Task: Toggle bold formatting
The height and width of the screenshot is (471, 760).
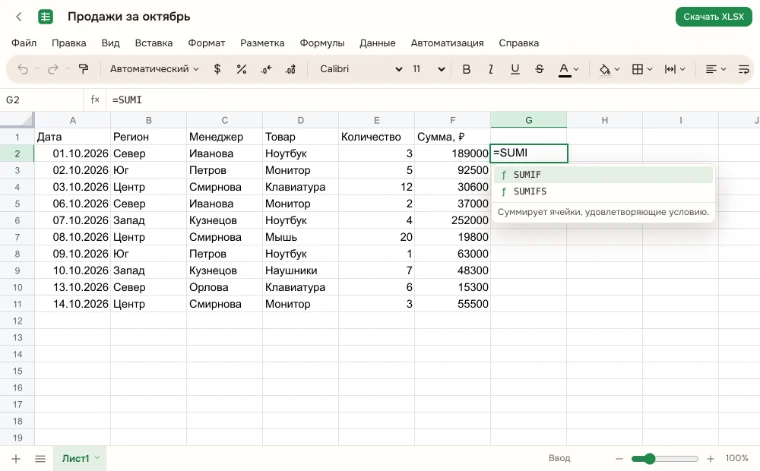Action: [x=466, y=69]
